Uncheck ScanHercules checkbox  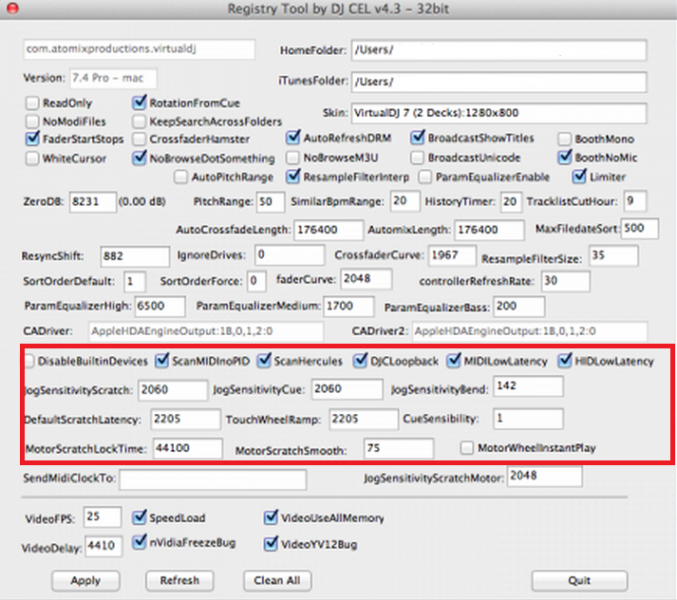point(264,360)
